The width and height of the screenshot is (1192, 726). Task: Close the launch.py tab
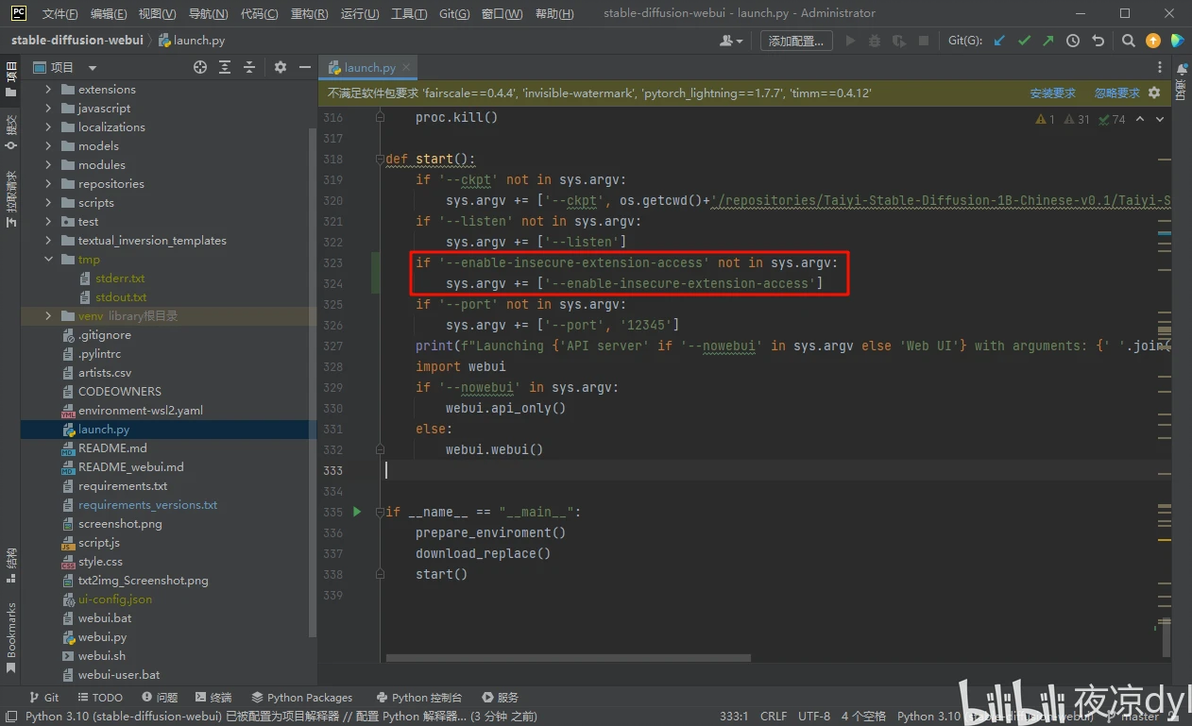click(406, 67)
